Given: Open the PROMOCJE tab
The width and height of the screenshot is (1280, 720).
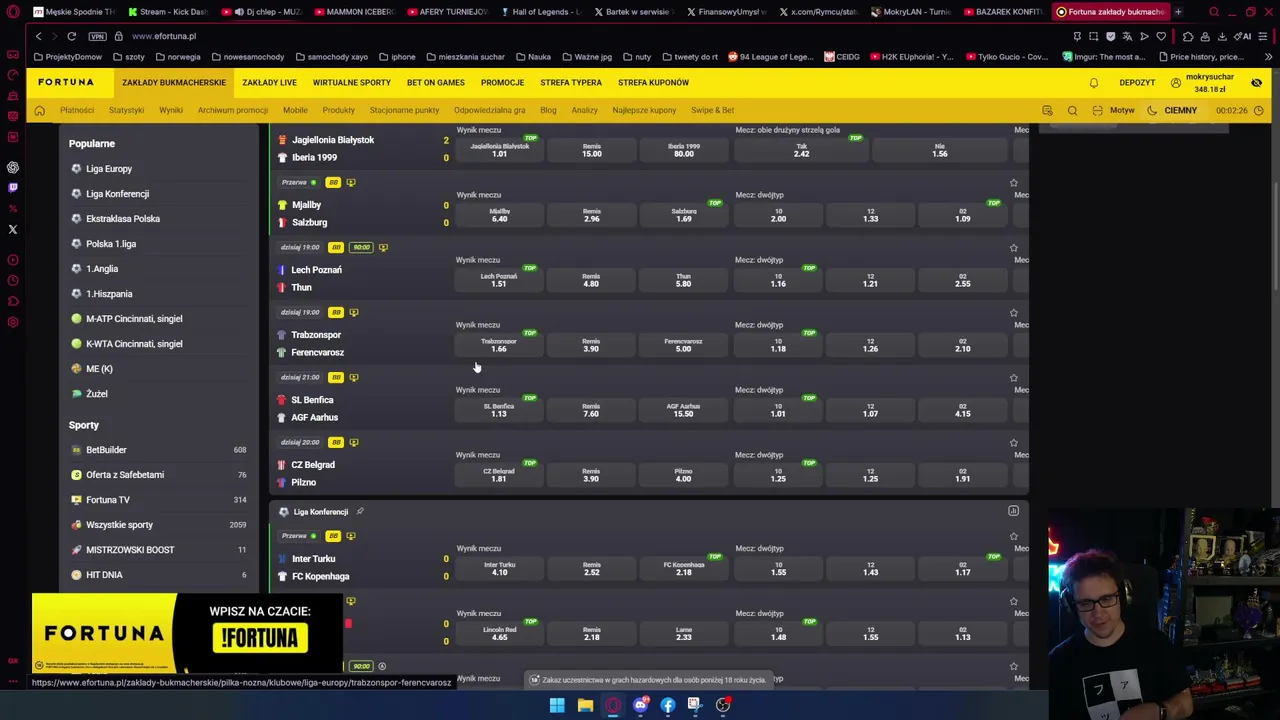Looking at the screenshot, I should [502, 83].
